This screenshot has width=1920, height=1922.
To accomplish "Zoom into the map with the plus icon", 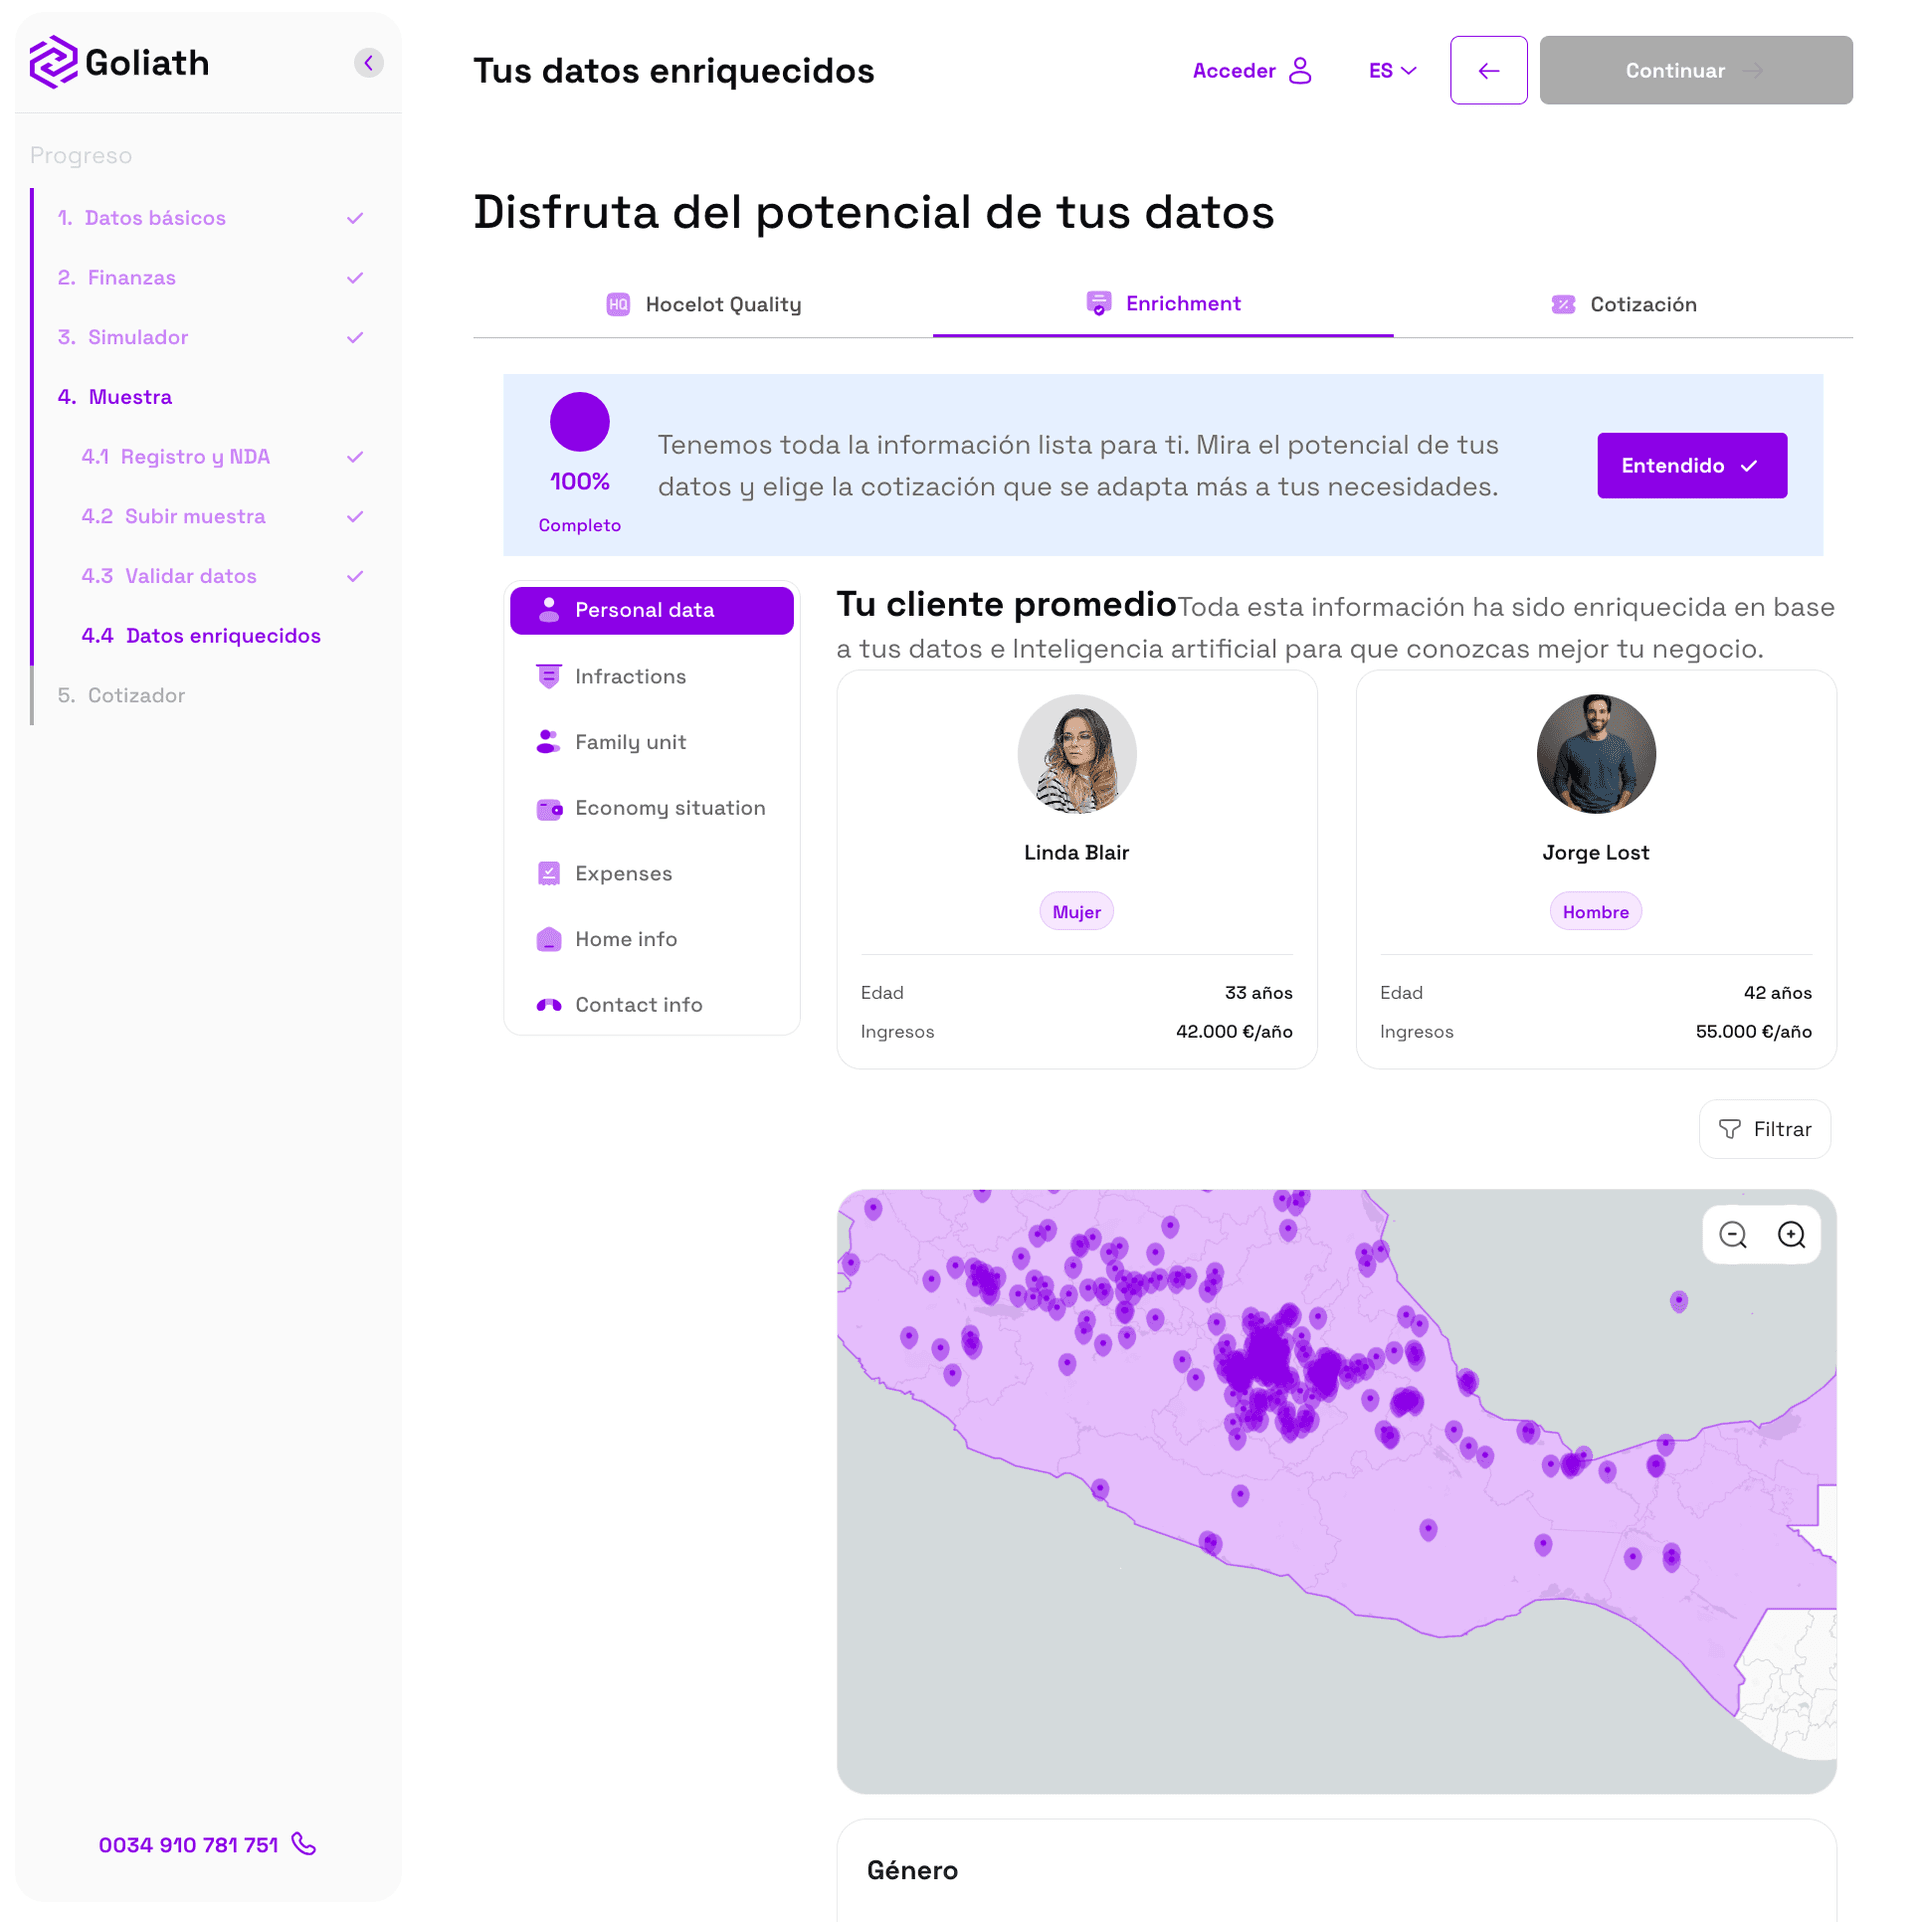I will click(1791, 1235).
